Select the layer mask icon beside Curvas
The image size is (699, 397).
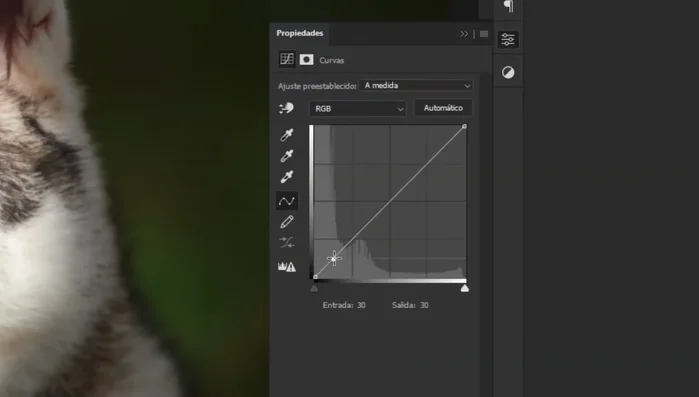[306, 60]
